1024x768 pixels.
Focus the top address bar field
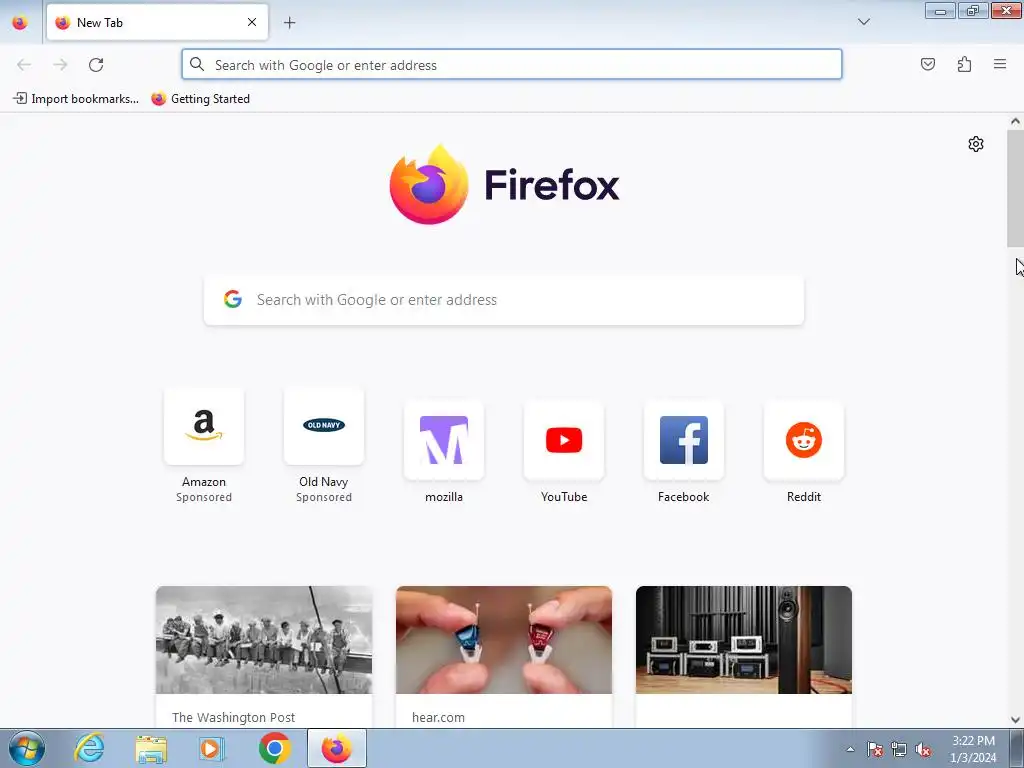pos(512,64)
